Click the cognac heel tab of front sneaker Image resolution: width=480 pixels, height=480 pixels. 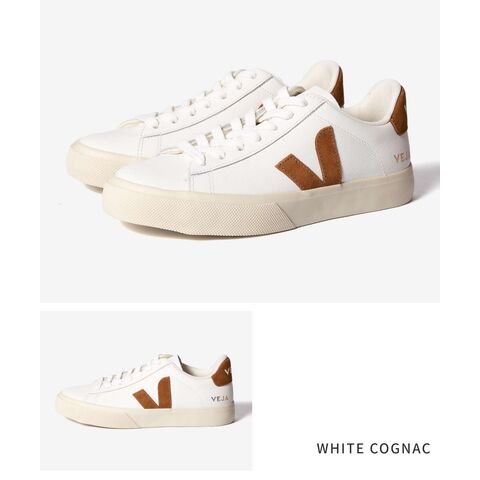coord(399,112)
